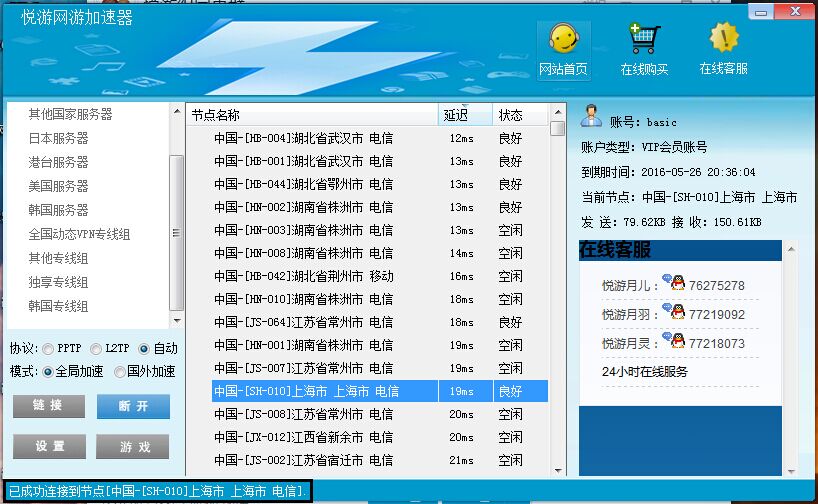Close the 悦游网游加速器 window
This screenshot has height=504, width=818.
(795, 11)
